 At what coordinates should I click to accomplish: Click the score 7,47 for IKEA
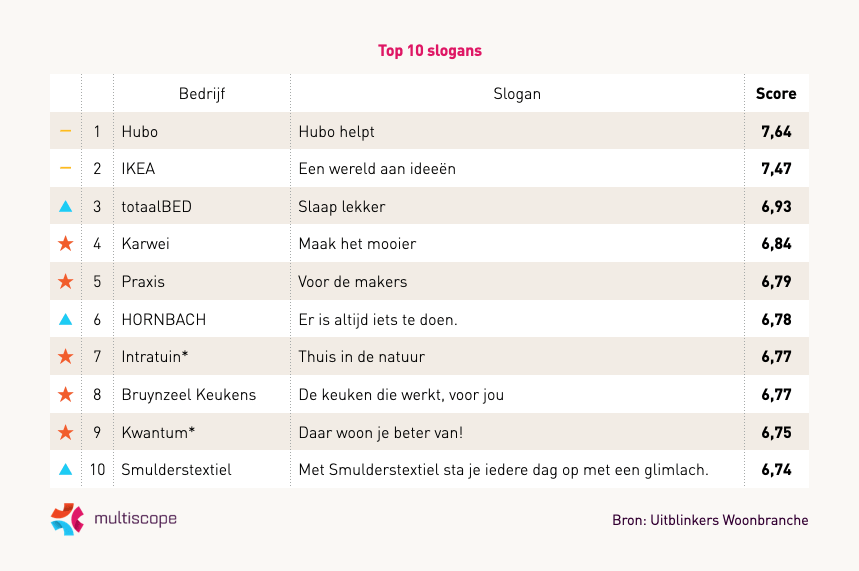776,169
